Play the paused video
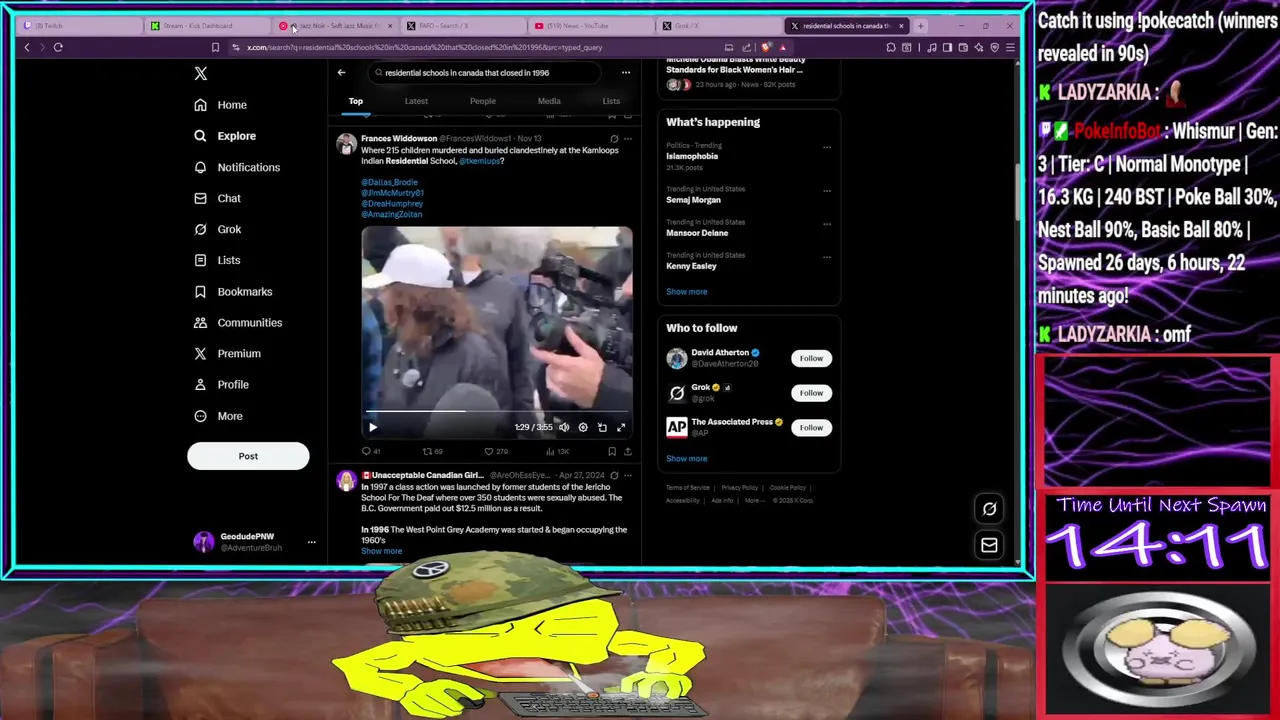 point(373,427)
